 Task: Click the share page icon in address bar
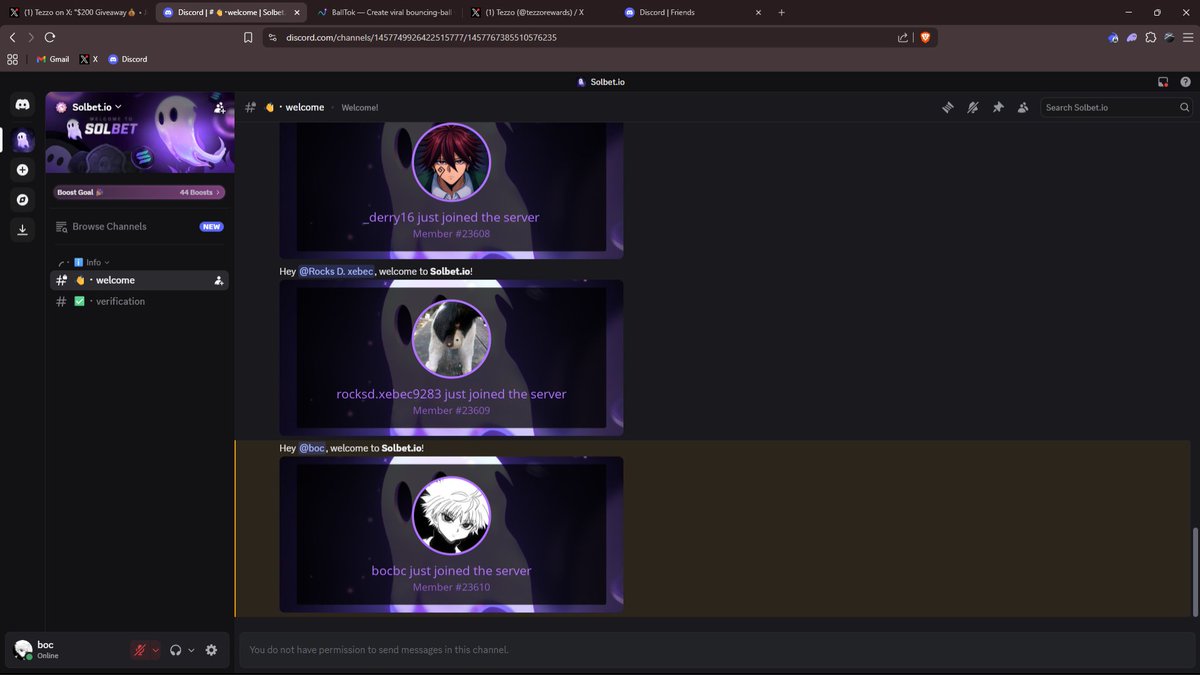tap(903, 37)
